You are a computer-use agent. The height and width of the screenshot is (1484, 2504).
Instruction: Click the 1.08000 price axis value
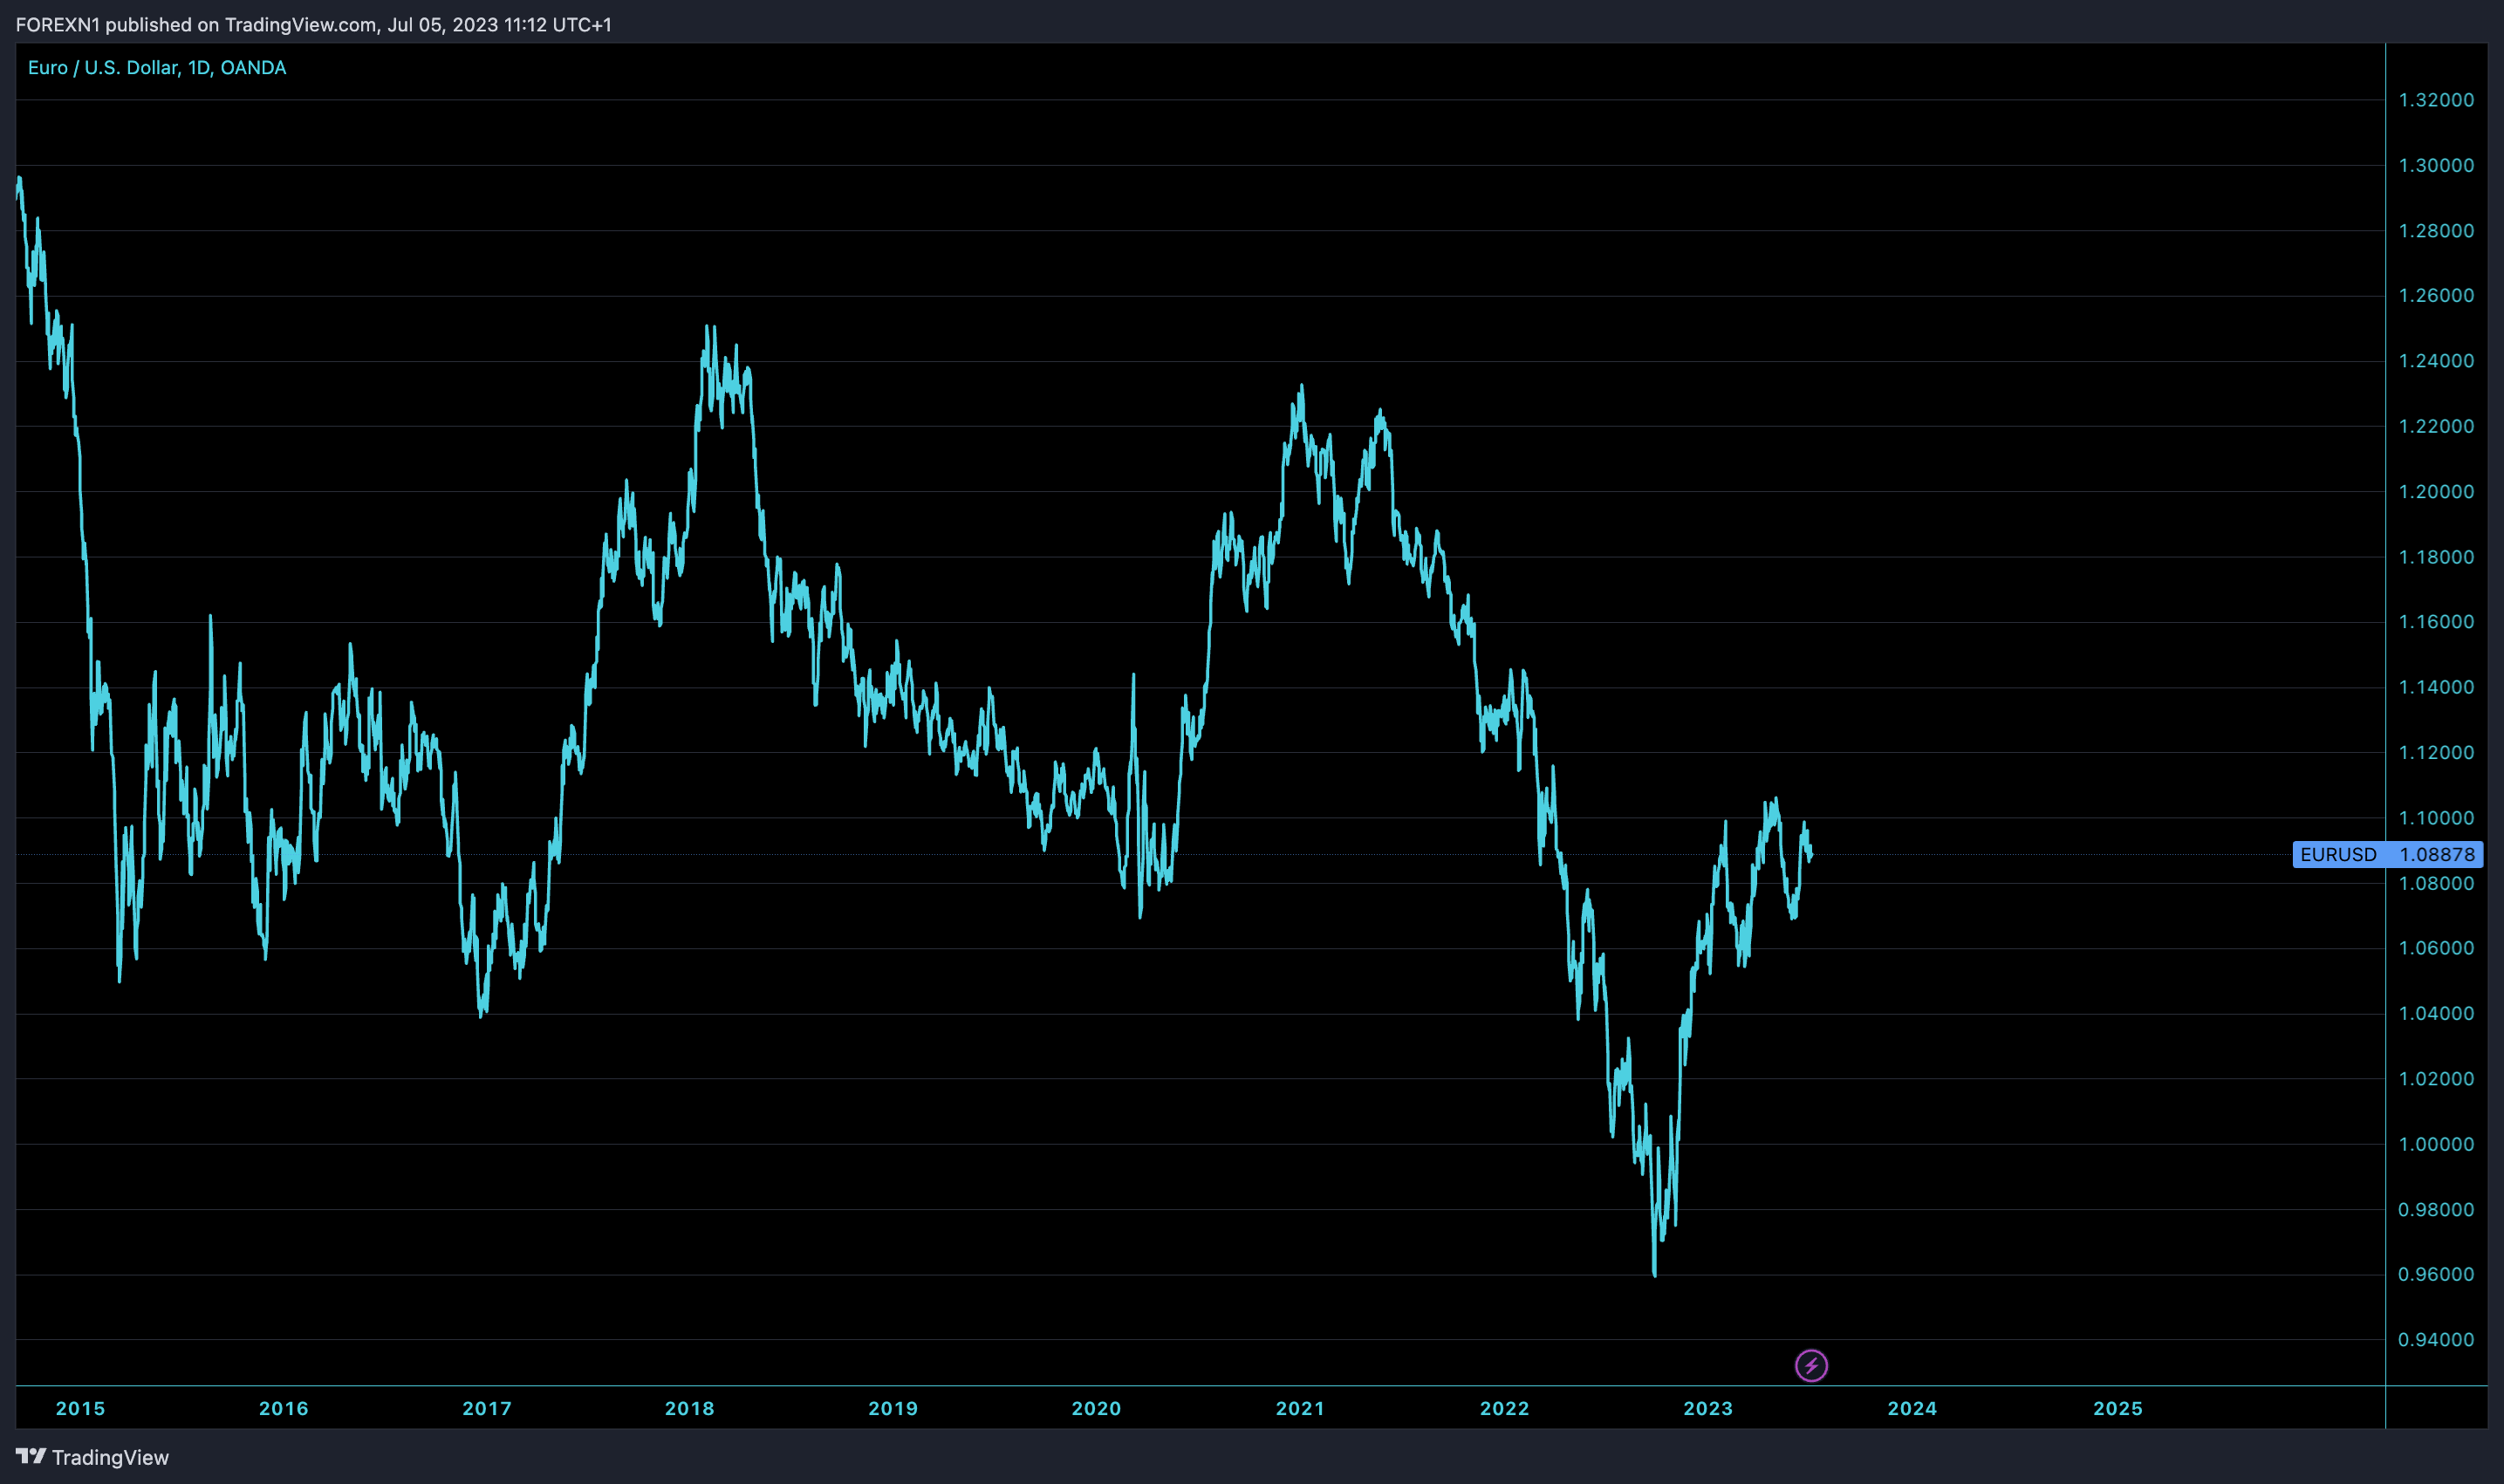2436,883
